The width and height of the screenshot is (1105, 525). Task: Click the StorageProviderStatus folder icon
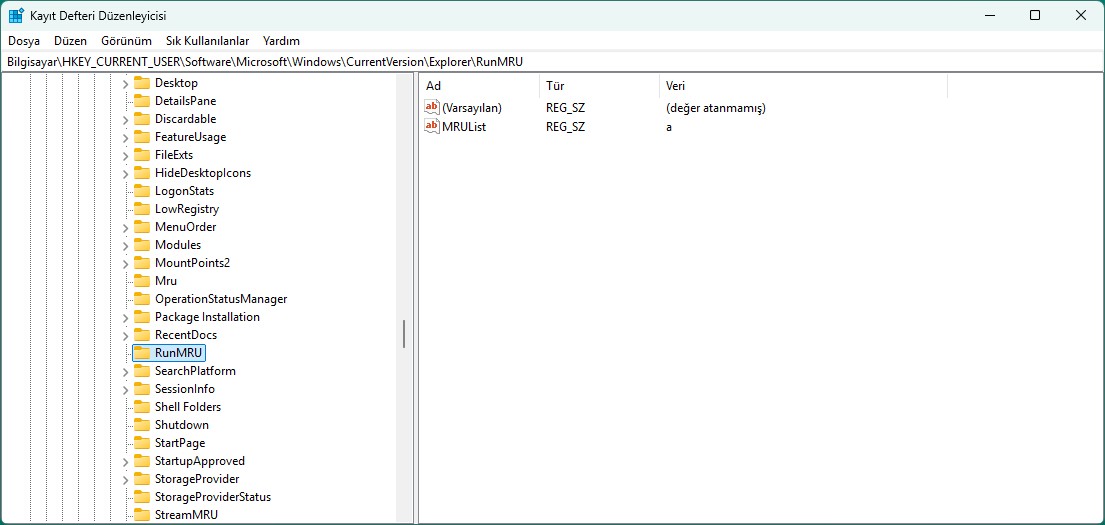tap(142, 497)
